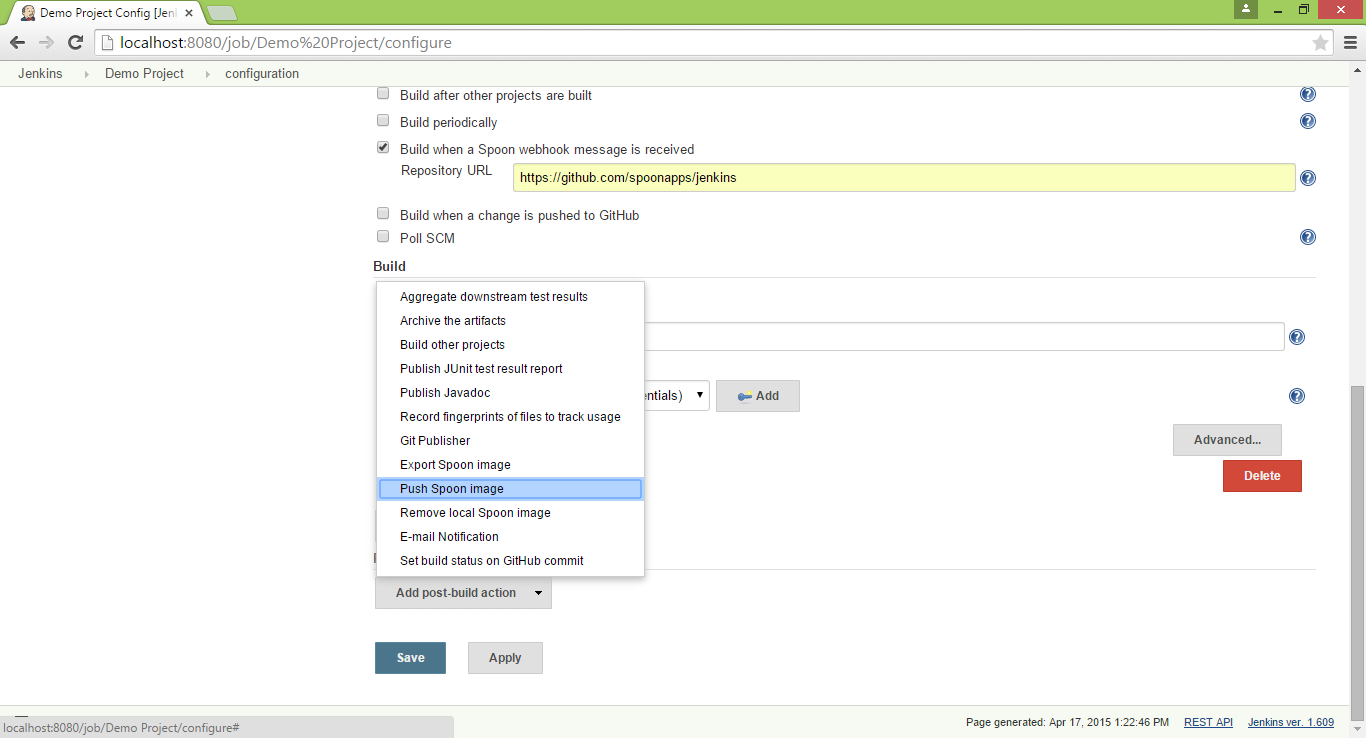
Task: Open the credentials dropdown
Action: (677, 396)
